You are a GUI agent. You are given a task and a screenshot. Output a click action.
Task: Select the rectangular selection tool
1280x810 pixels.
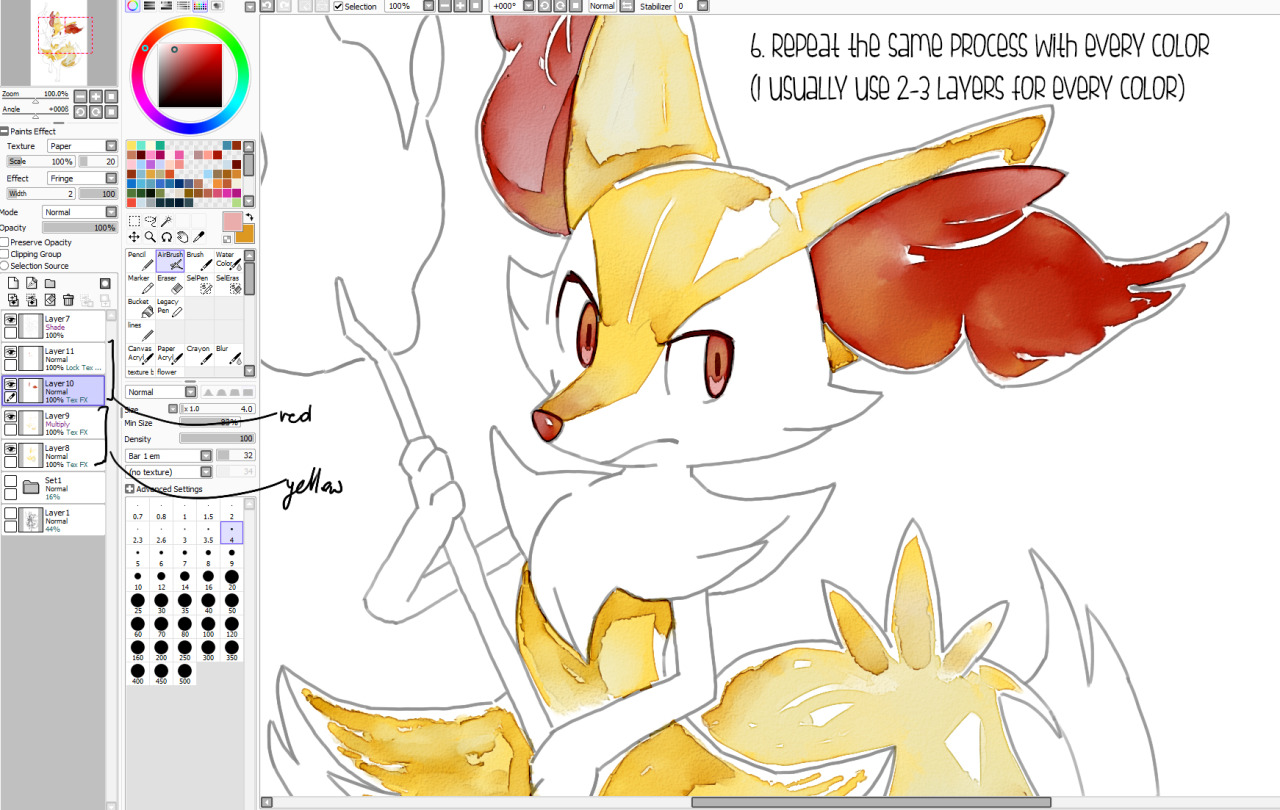[134, 221]
